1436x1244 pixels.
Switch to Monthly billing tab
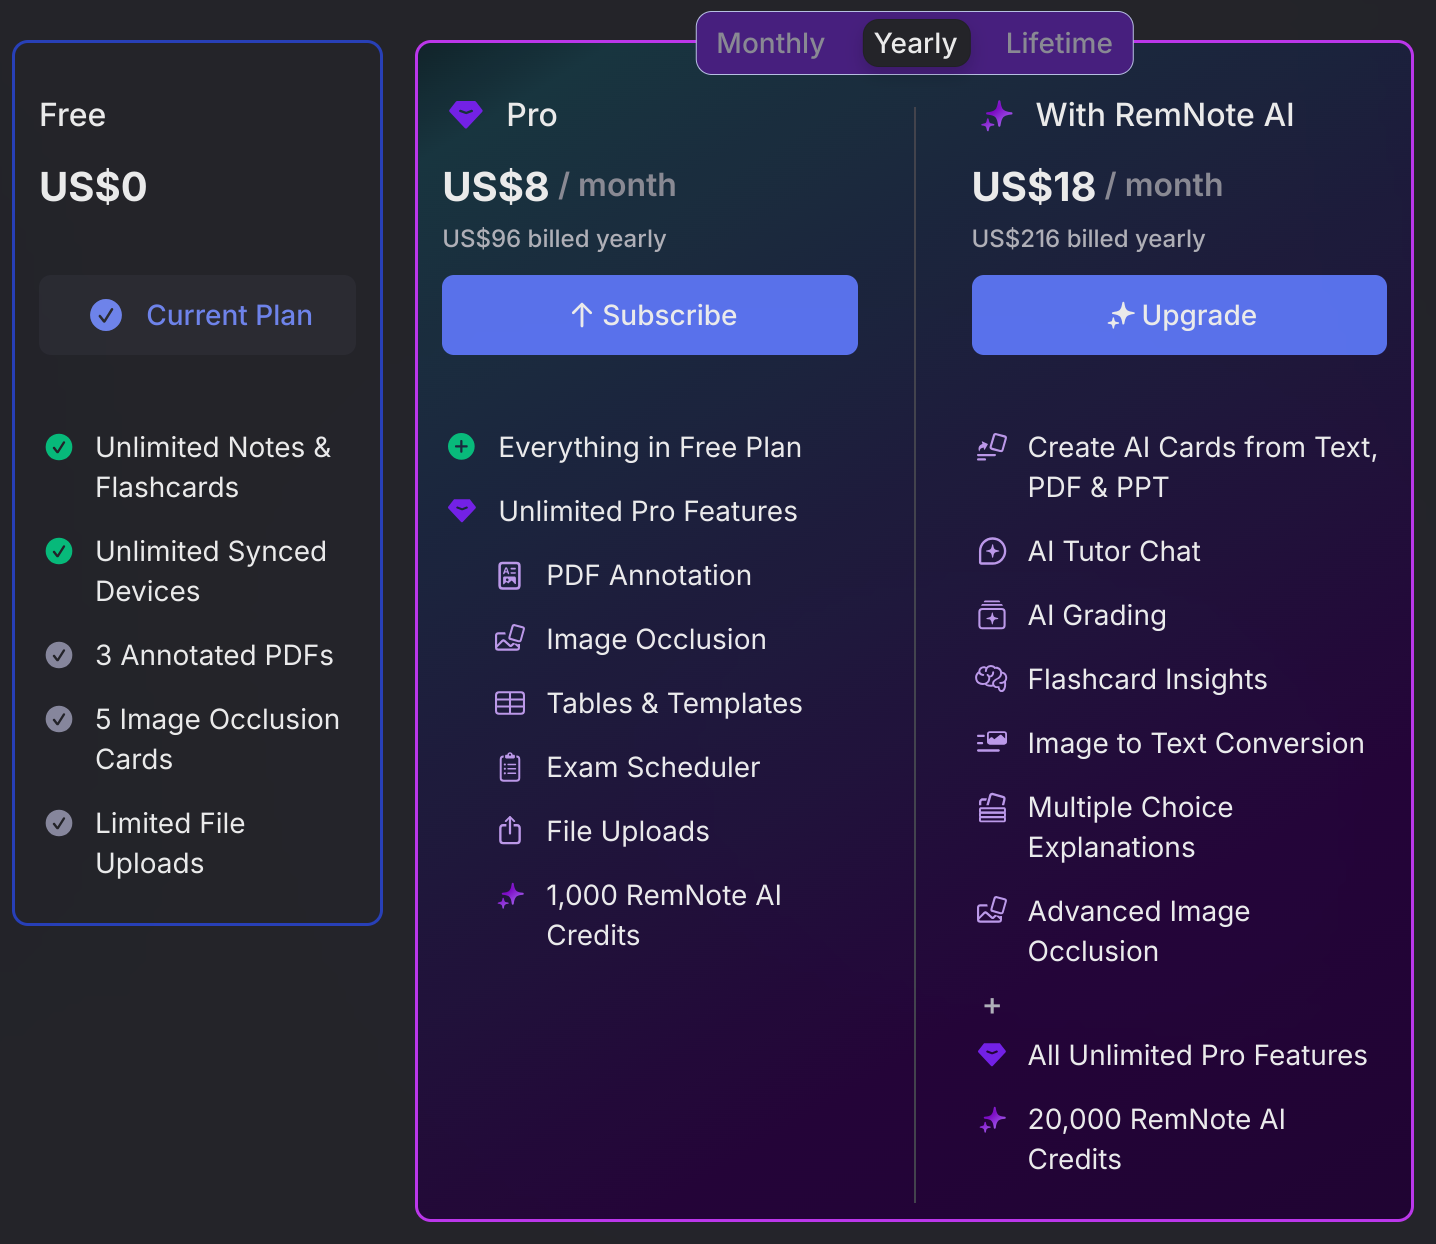click(771, 43)
